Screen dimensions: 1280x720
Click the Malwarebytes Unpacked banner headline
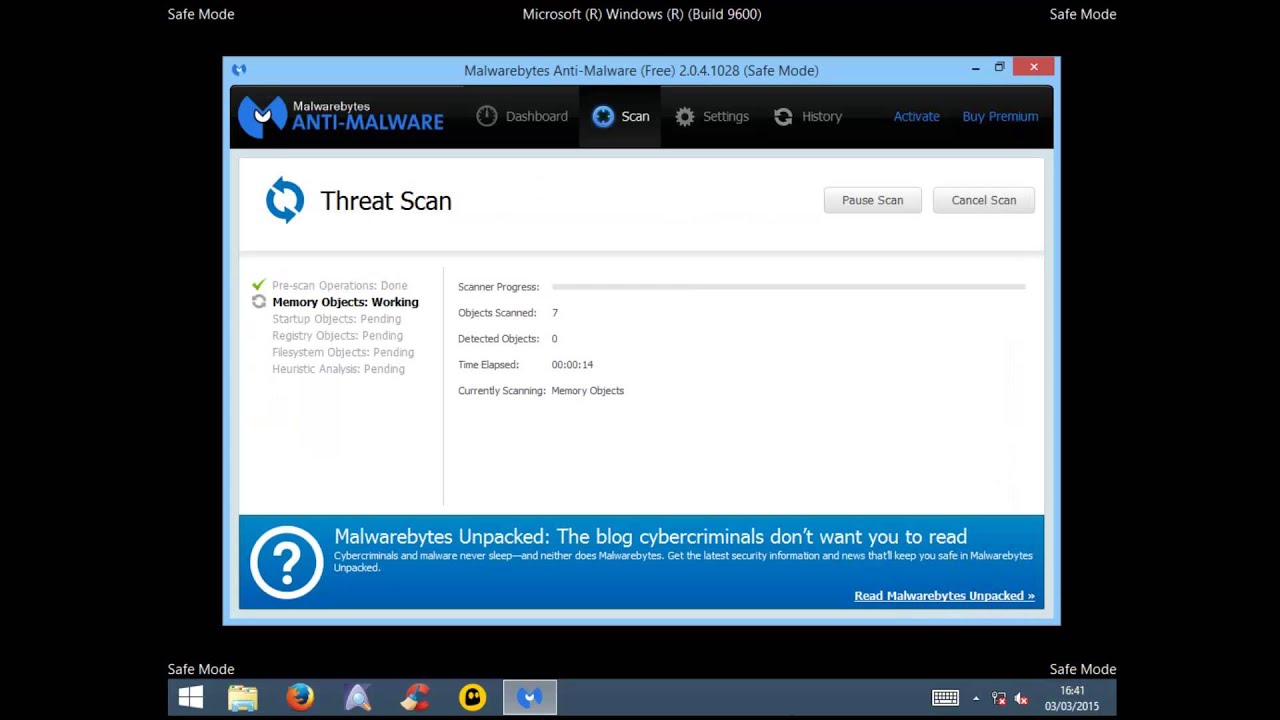pos(650,537)
